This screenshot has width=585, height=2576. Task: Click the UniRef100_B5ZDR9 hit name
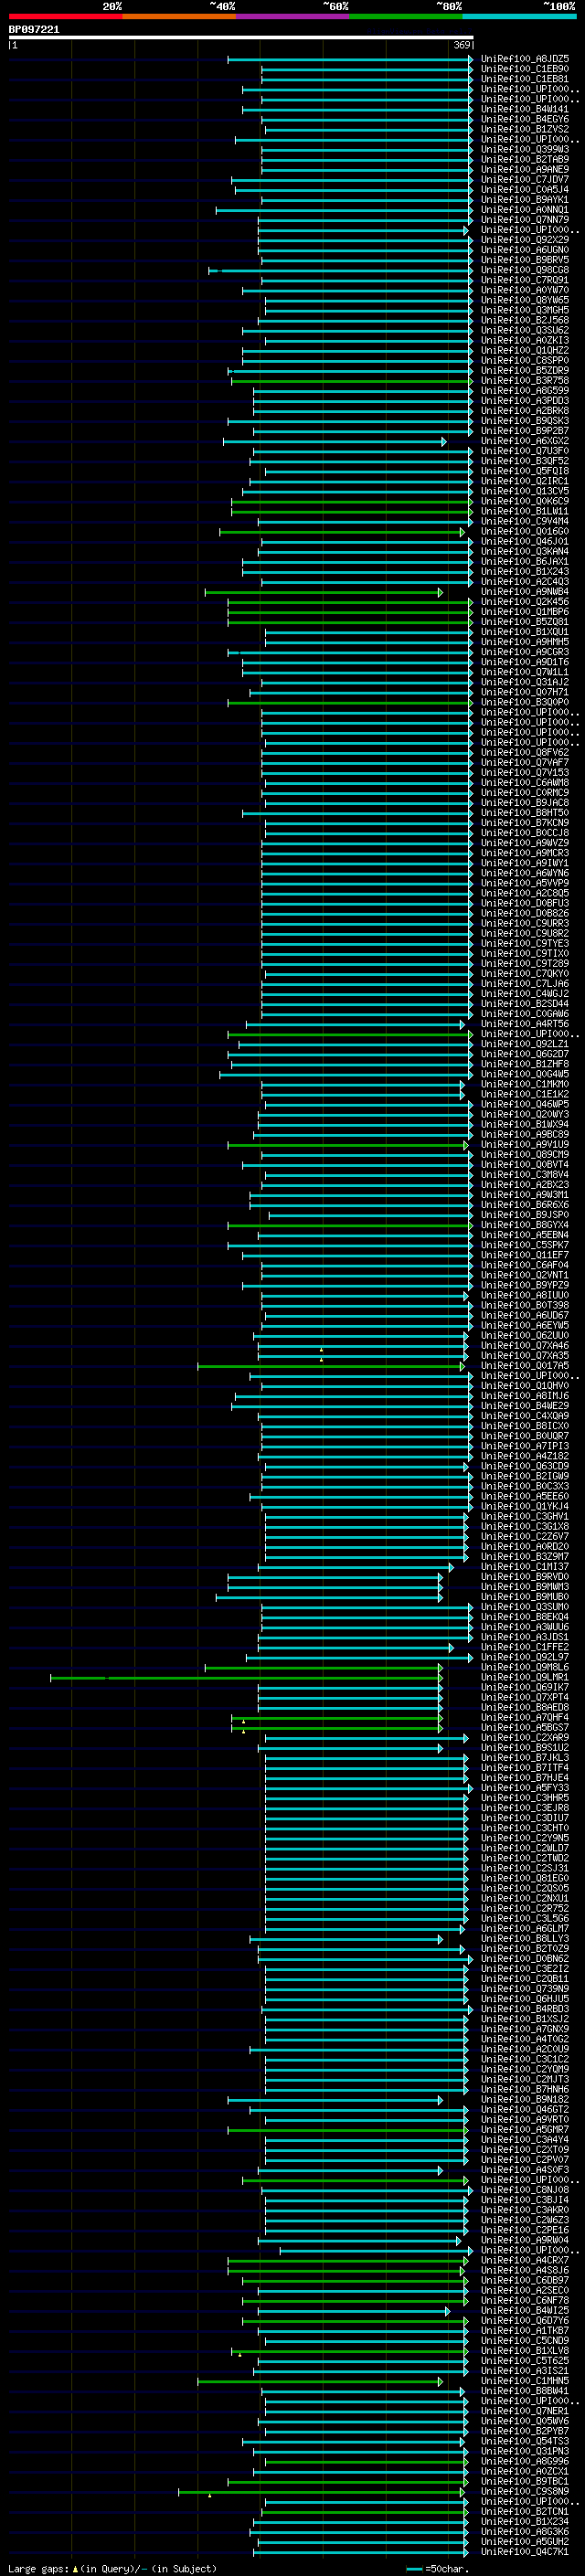click(525, 371)
